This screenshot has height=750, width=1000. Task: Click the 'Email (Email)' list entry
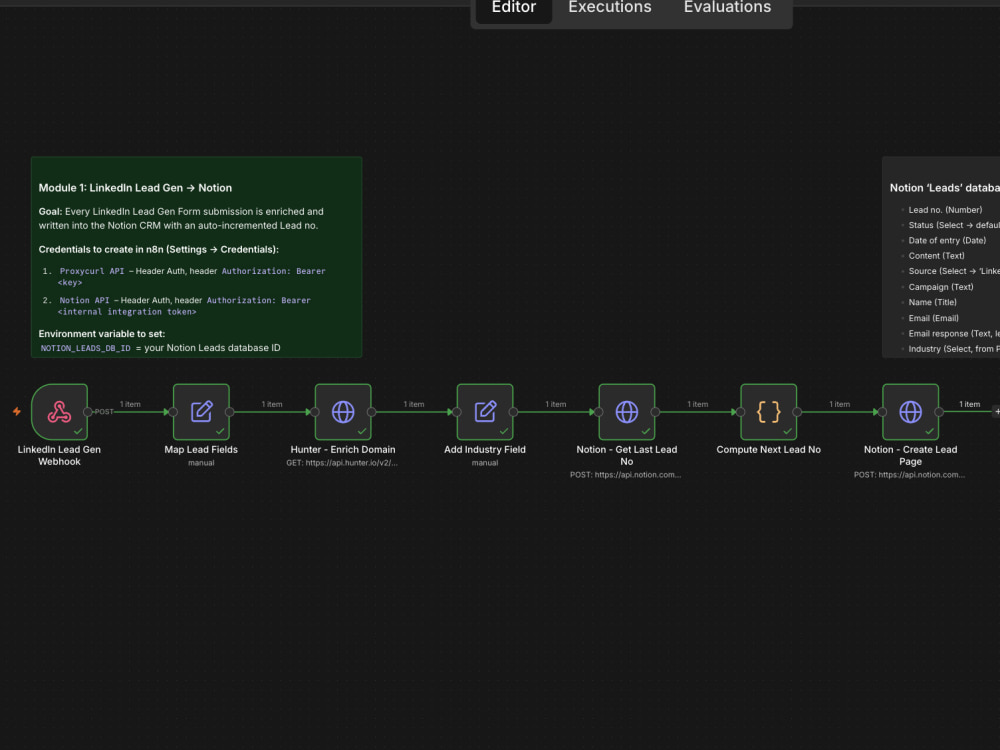pyautogui.click(x=933, y=318)
